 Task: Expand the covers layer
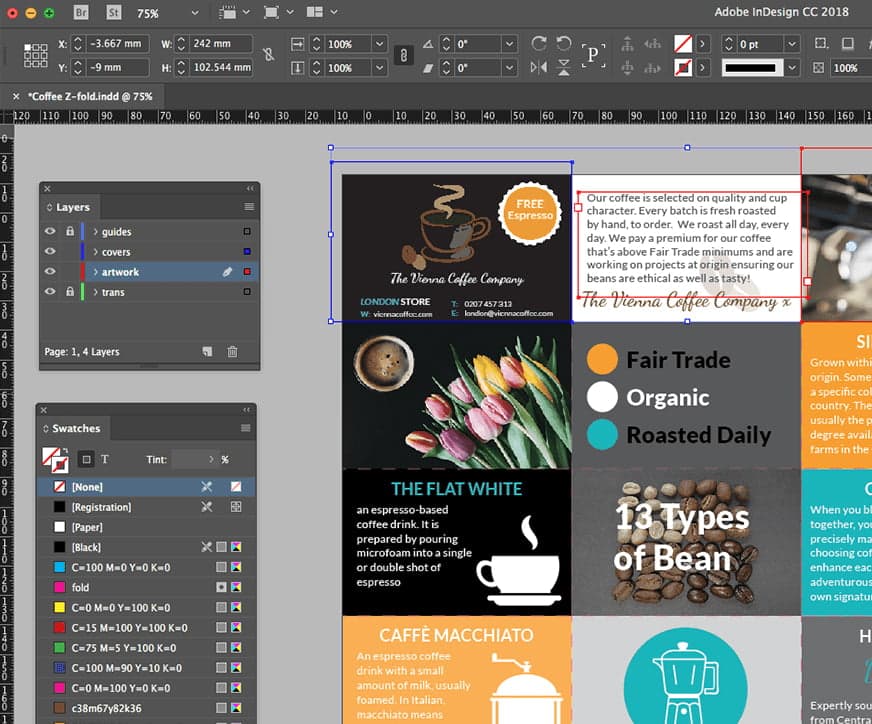(x=96, y=251)
